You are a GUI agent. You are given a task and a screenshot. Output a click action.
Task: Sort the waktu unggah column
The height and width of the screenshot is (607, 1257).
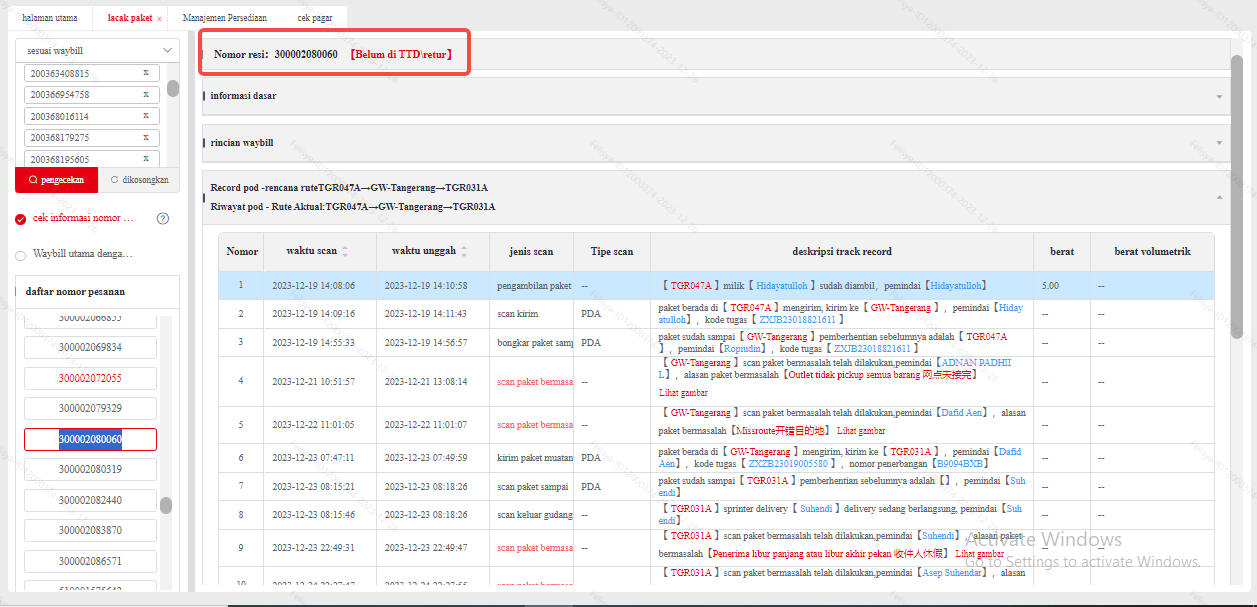[x=463, y=251]
